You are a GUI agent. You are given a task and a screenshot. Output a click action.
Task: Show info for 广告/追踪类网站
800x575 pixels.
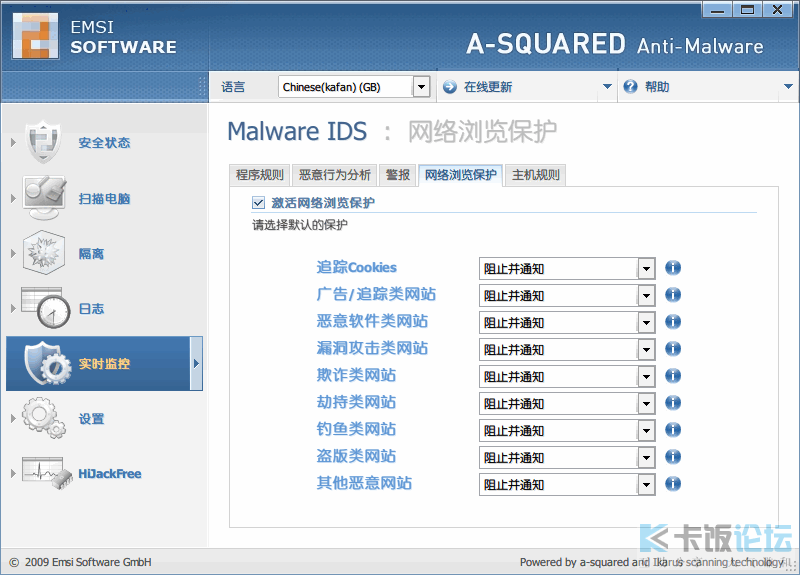click(x=673, y=295)
